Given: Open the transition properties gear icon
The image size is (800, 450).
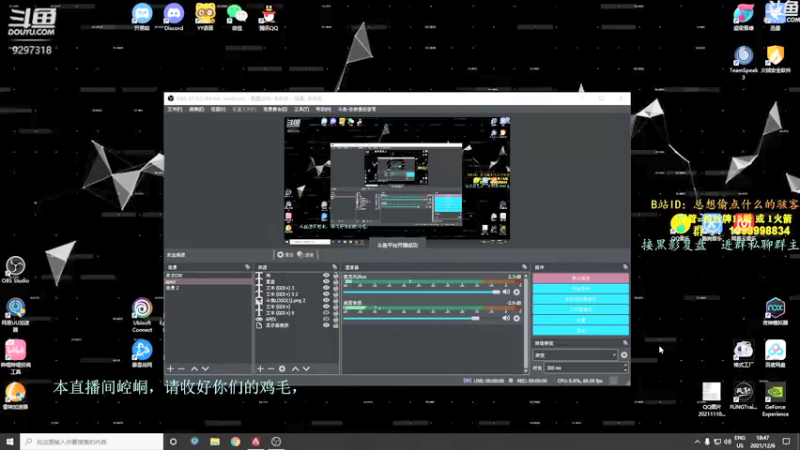Looking at the screenshot, I should (x=624, y=355).
